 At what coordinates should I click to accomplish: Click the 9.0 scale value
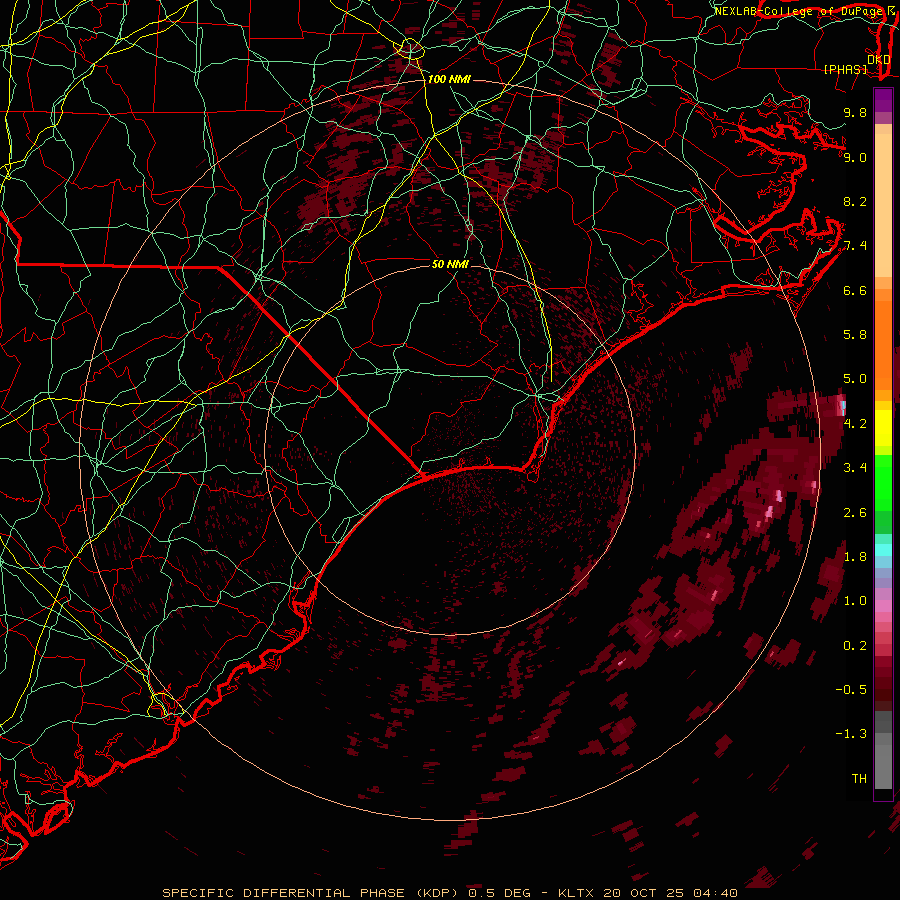tap(855, 157)
